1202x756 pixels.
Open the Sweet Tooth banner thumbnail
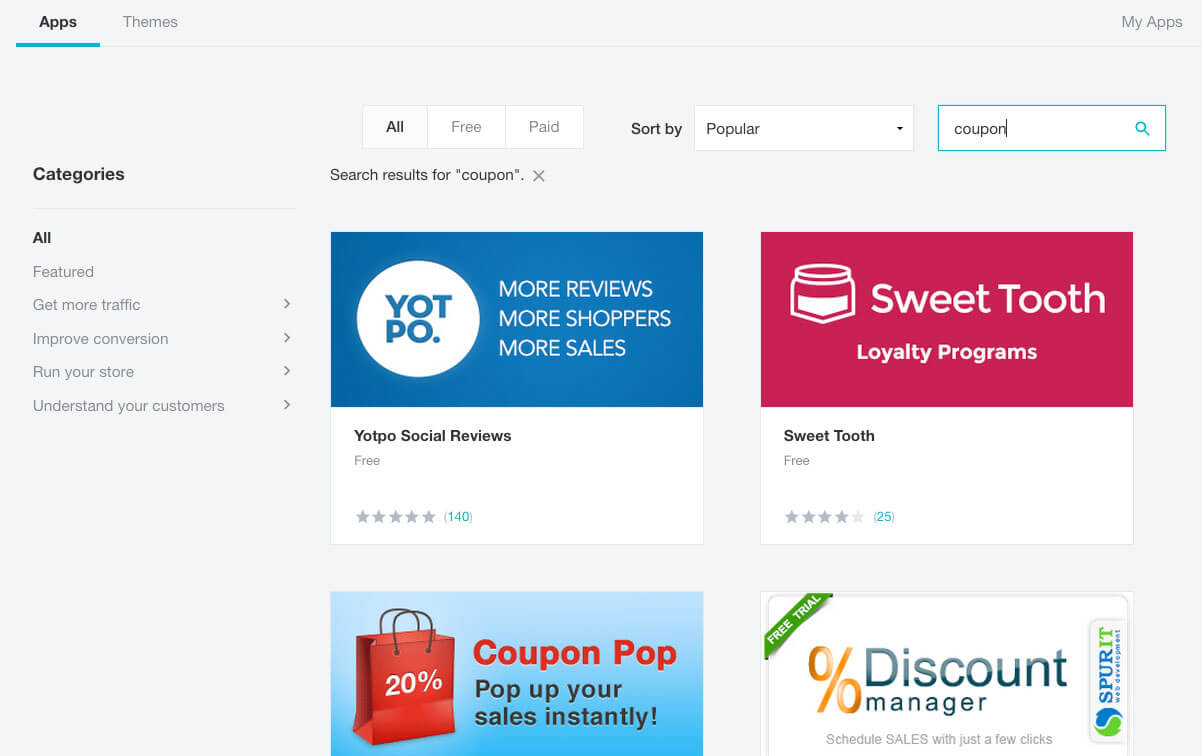point(947,320)
